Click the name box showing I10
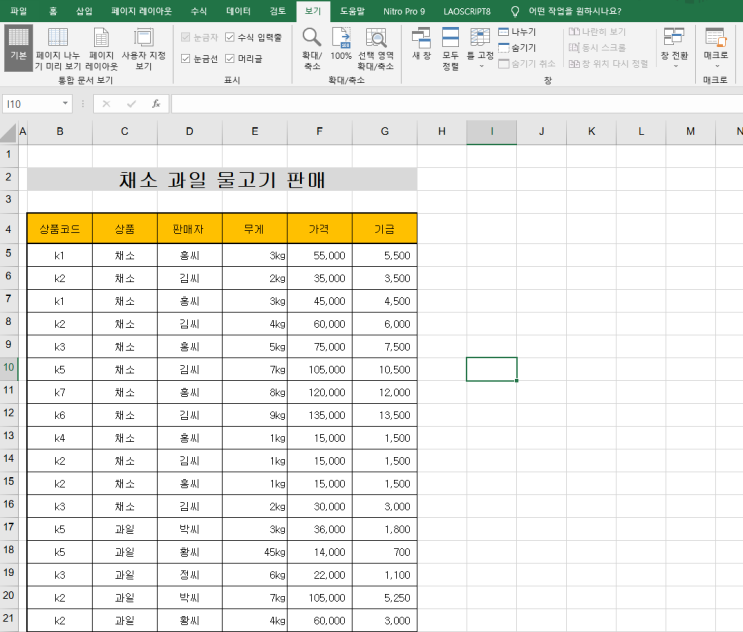Viewport: 743px width, 632px height. point(32,104)
